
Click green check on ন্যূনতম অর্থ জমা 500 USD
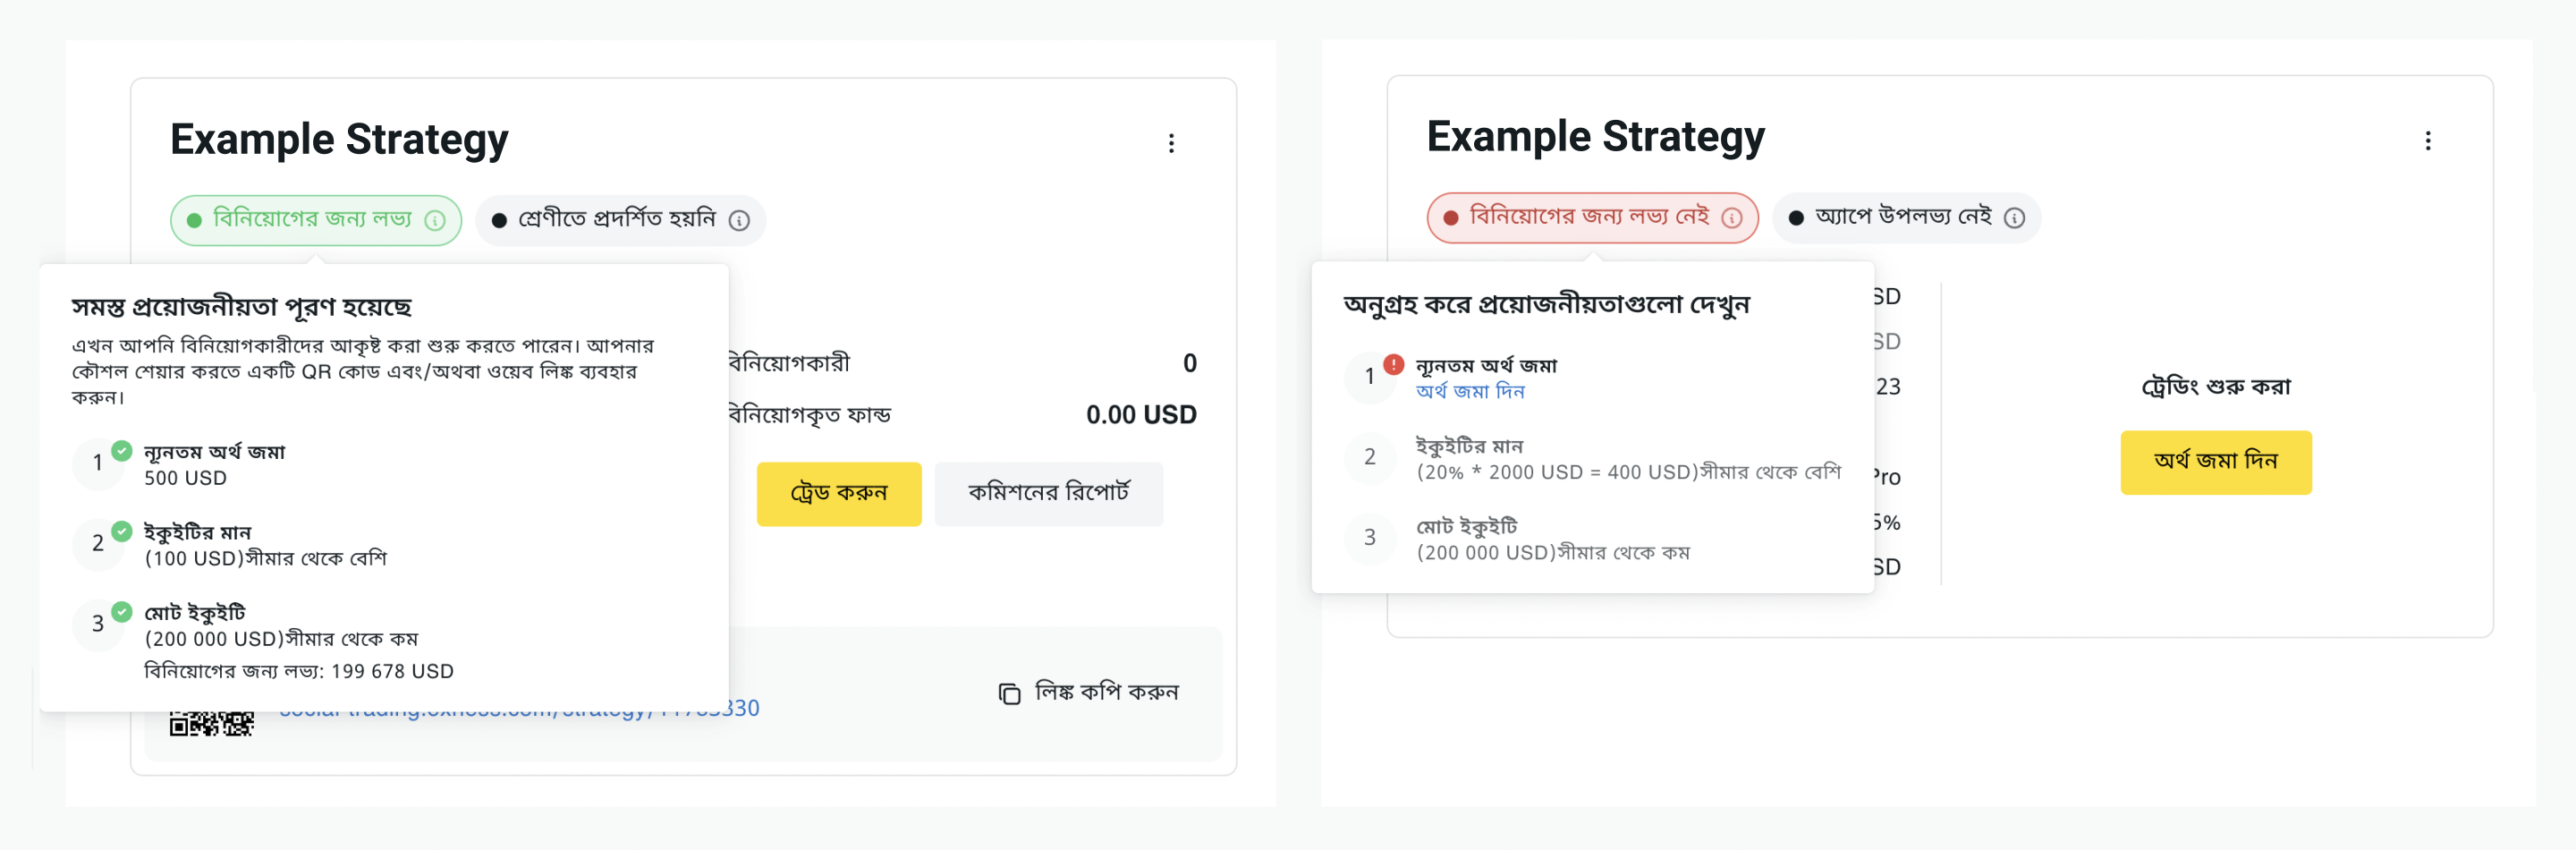(x=121, y=450)
